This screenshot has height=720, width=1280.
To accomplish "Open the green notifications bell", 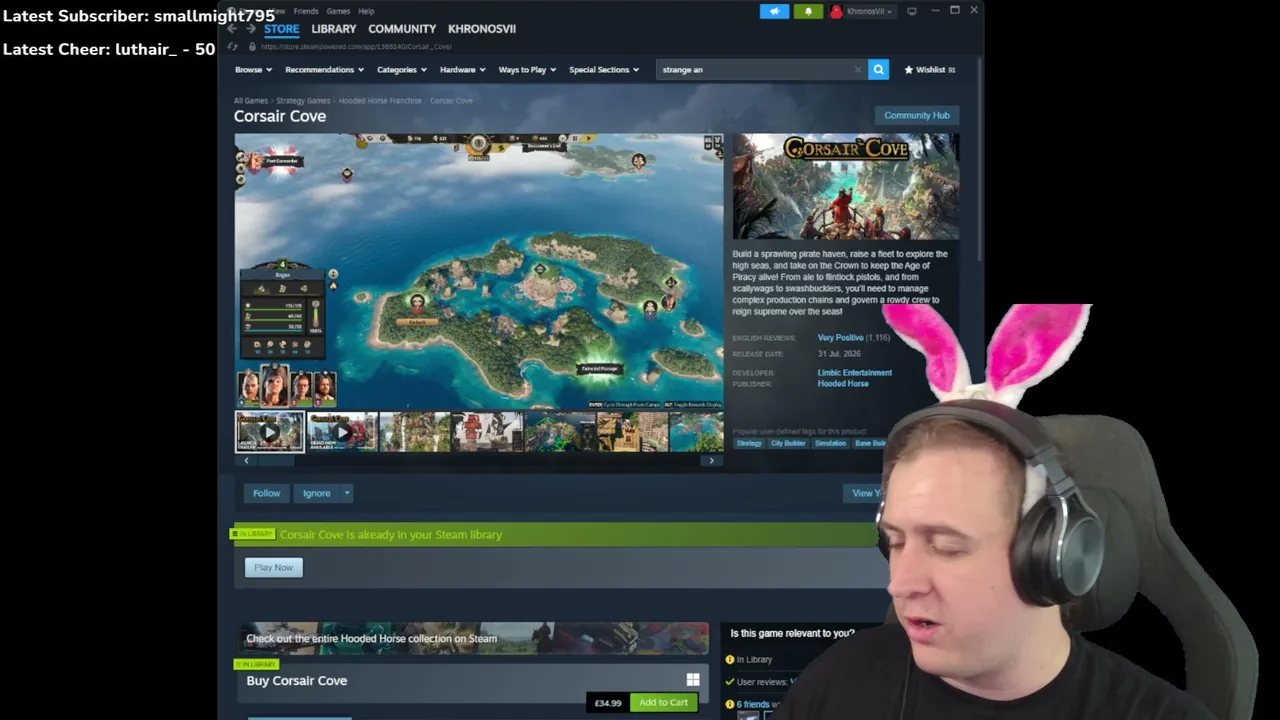I will (808, 11).
